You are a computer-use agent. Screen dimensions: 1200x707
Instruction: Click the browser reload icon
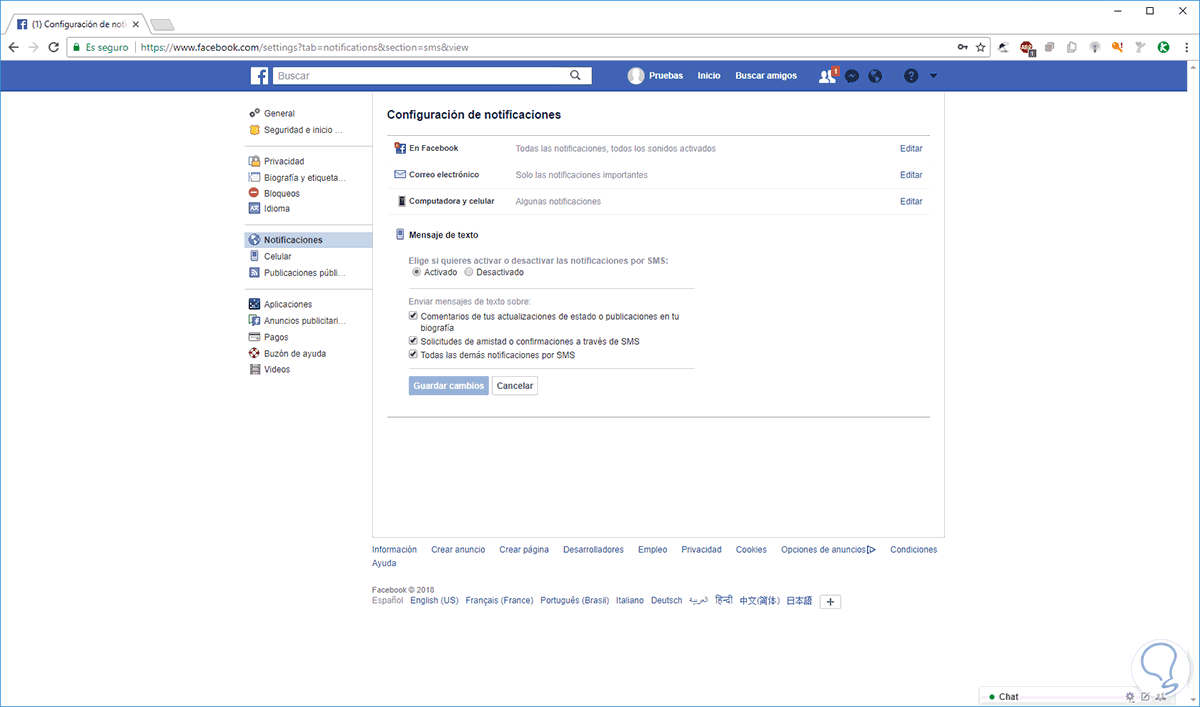pos(54,47)
